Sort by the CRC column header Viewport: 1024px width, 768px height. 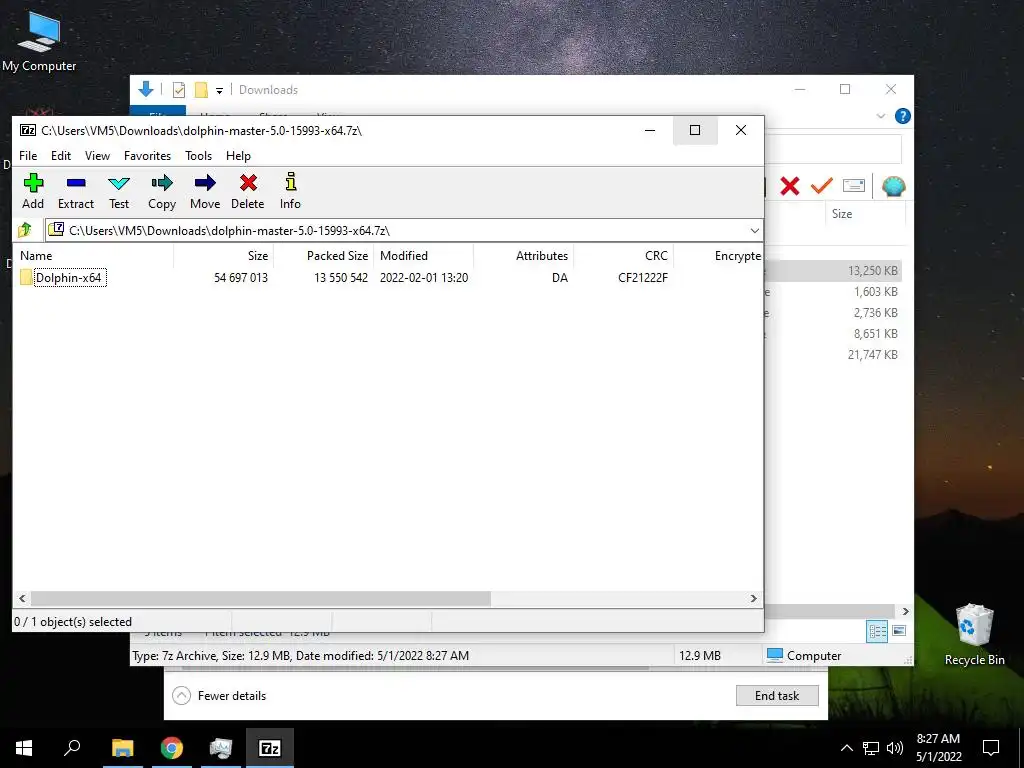pyautogui.click(x=624, y=255)
